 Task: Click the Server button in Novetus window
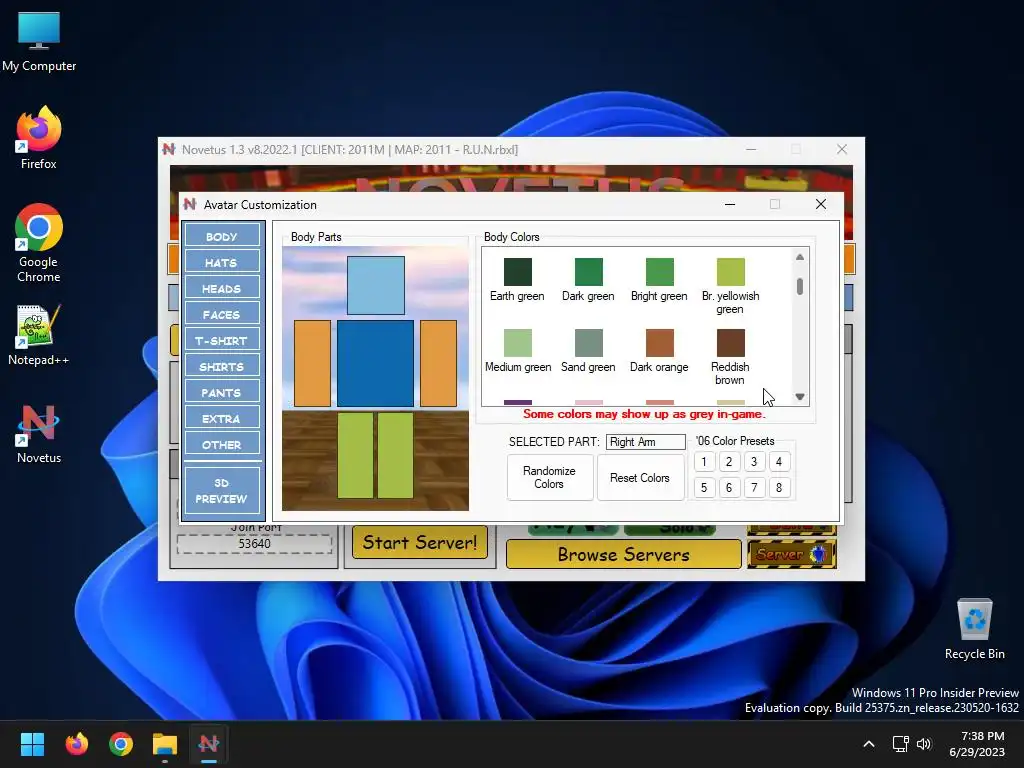(792, 554)
